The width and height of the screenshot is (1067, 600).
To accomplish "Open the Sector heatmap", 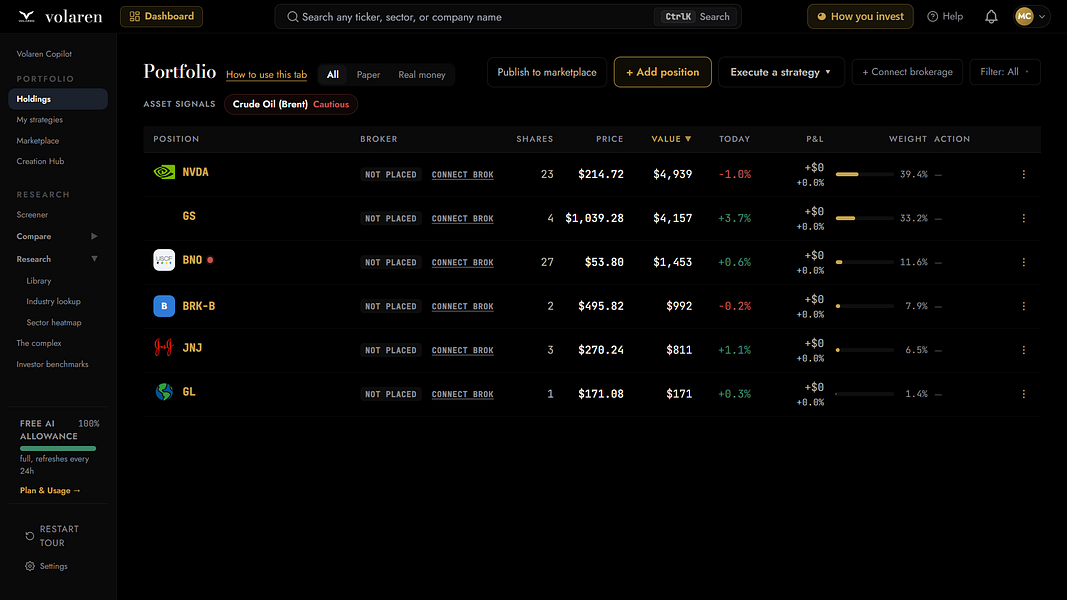I will pyautogui.click(x=54, y=322).
